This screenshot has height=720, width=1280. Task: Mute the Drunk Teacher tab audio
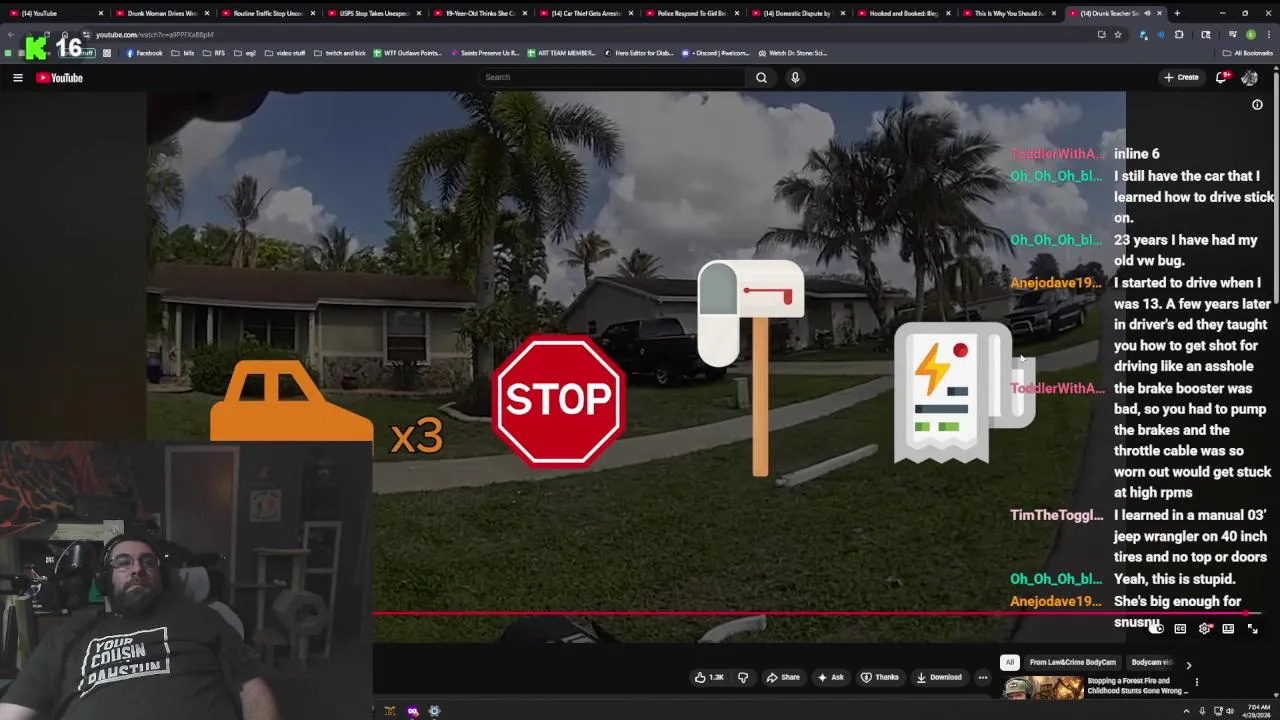coord(1147,13)
